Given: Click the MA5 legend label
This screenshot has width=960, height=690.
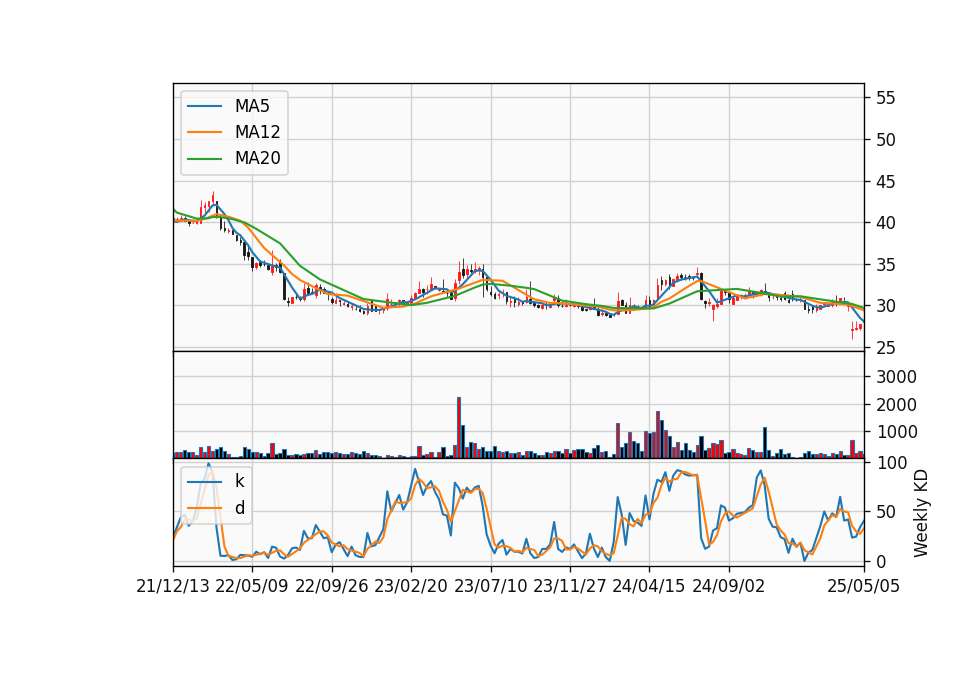Looking at the screenshot, I should coord(252,106).
